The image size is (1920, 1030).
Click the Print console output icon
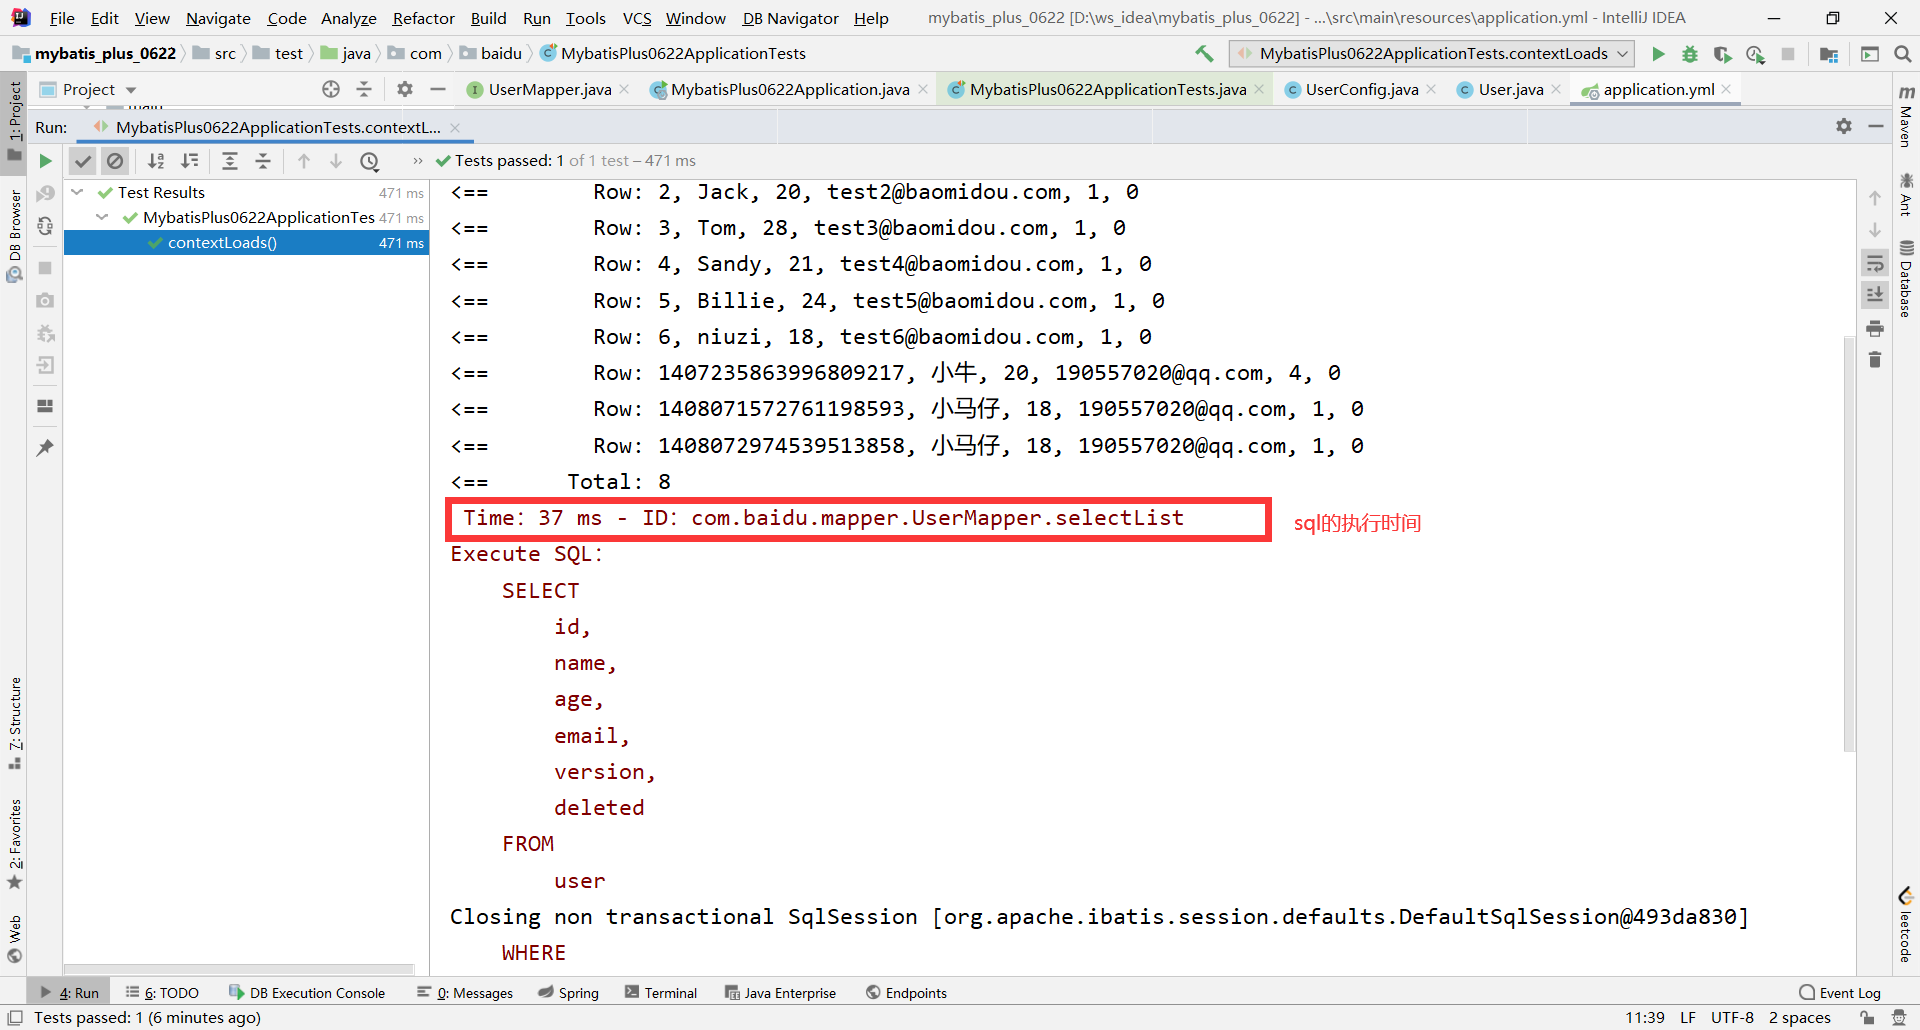[x=1875, y=328]
